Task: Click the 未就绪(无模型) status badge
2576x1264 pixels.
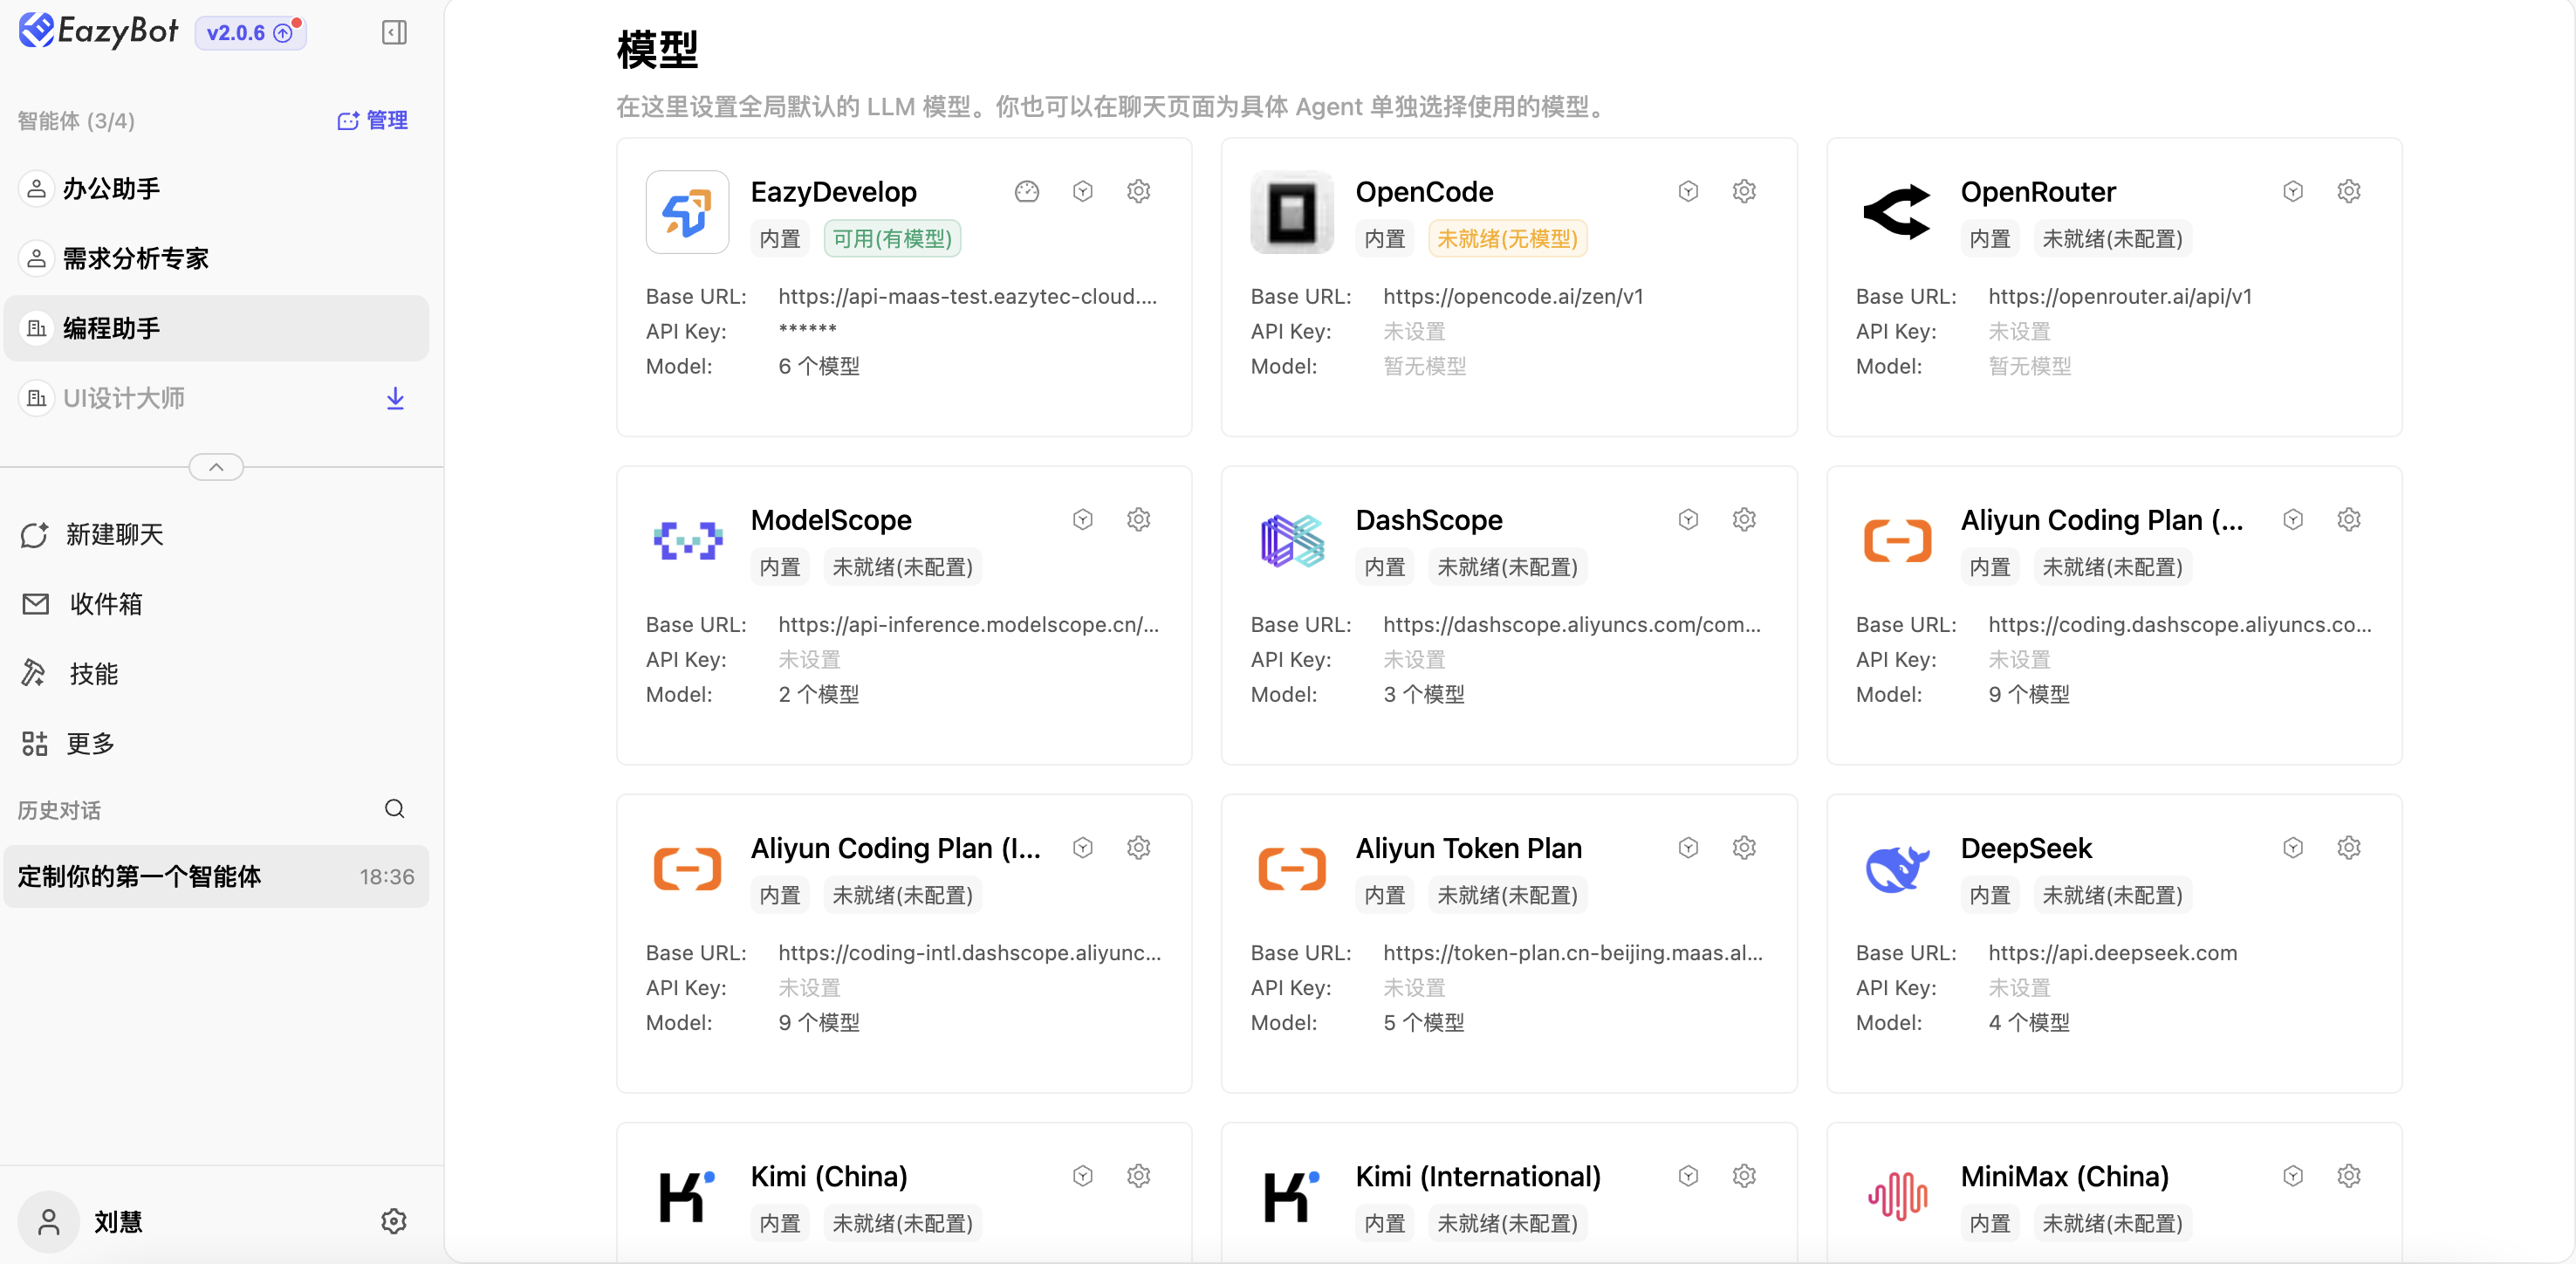Action: [x=1507, y=239]
